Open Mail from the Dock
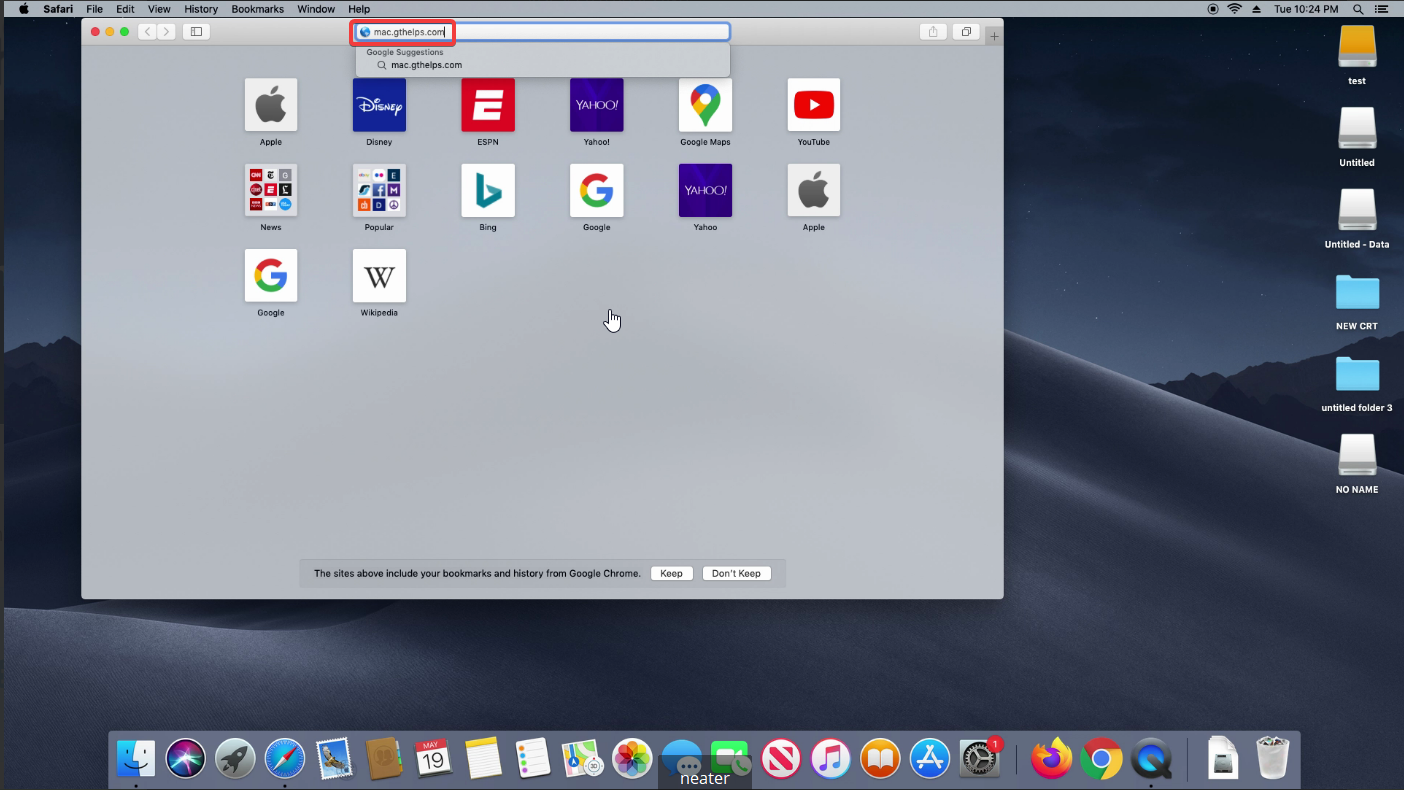Image resolution: width=1404 pixels, height=790 pixels. coord(334,760)
